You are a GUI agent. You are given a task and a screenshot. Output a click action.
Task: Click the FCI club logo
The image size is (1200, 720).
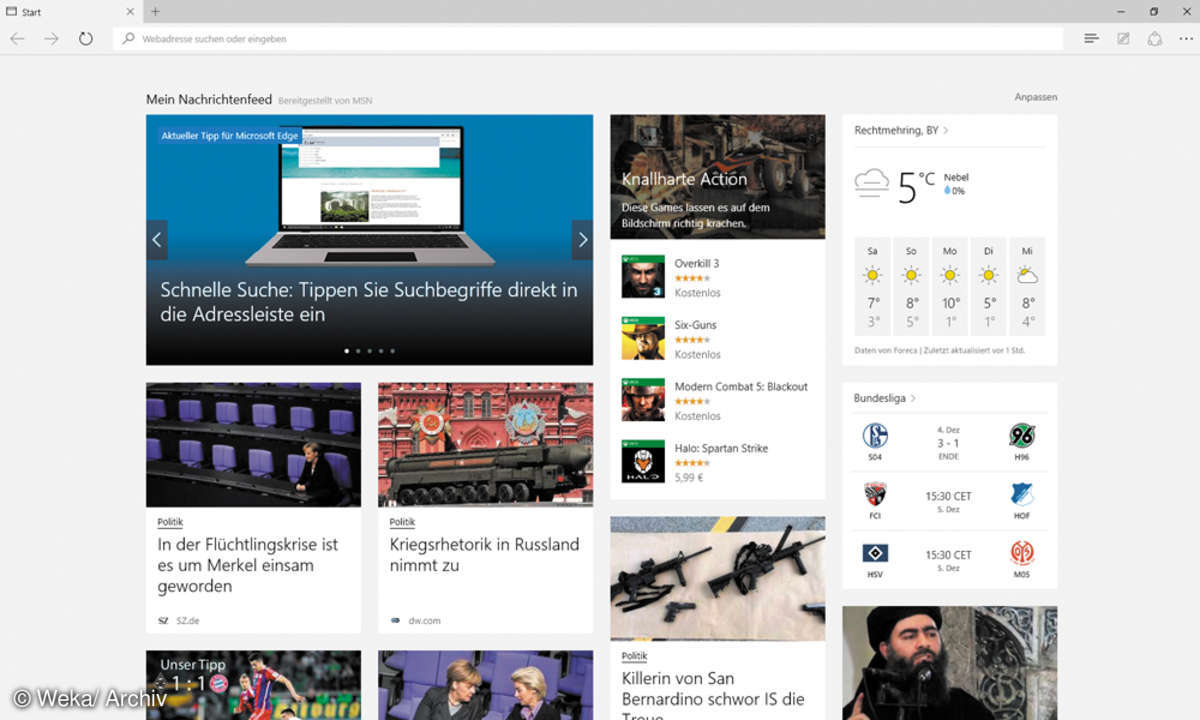click(x=875, y=494)
